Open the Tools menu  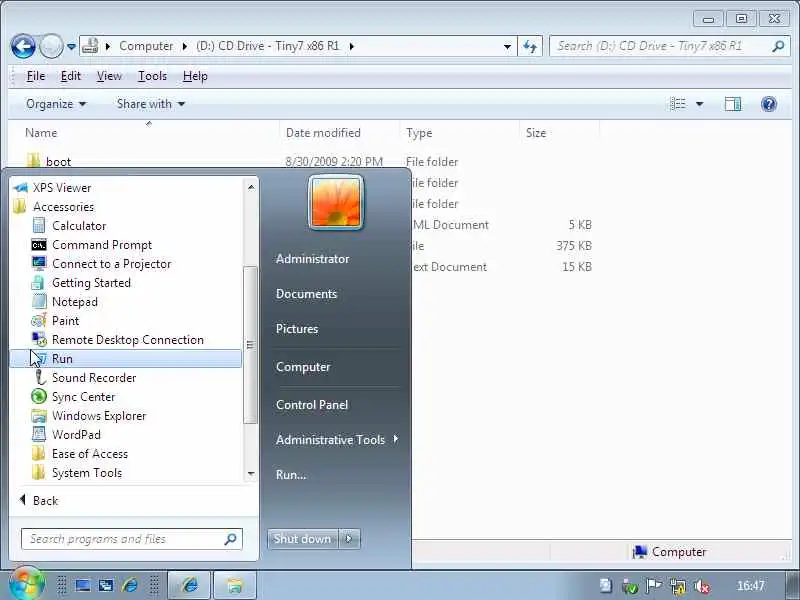point(152,76)
